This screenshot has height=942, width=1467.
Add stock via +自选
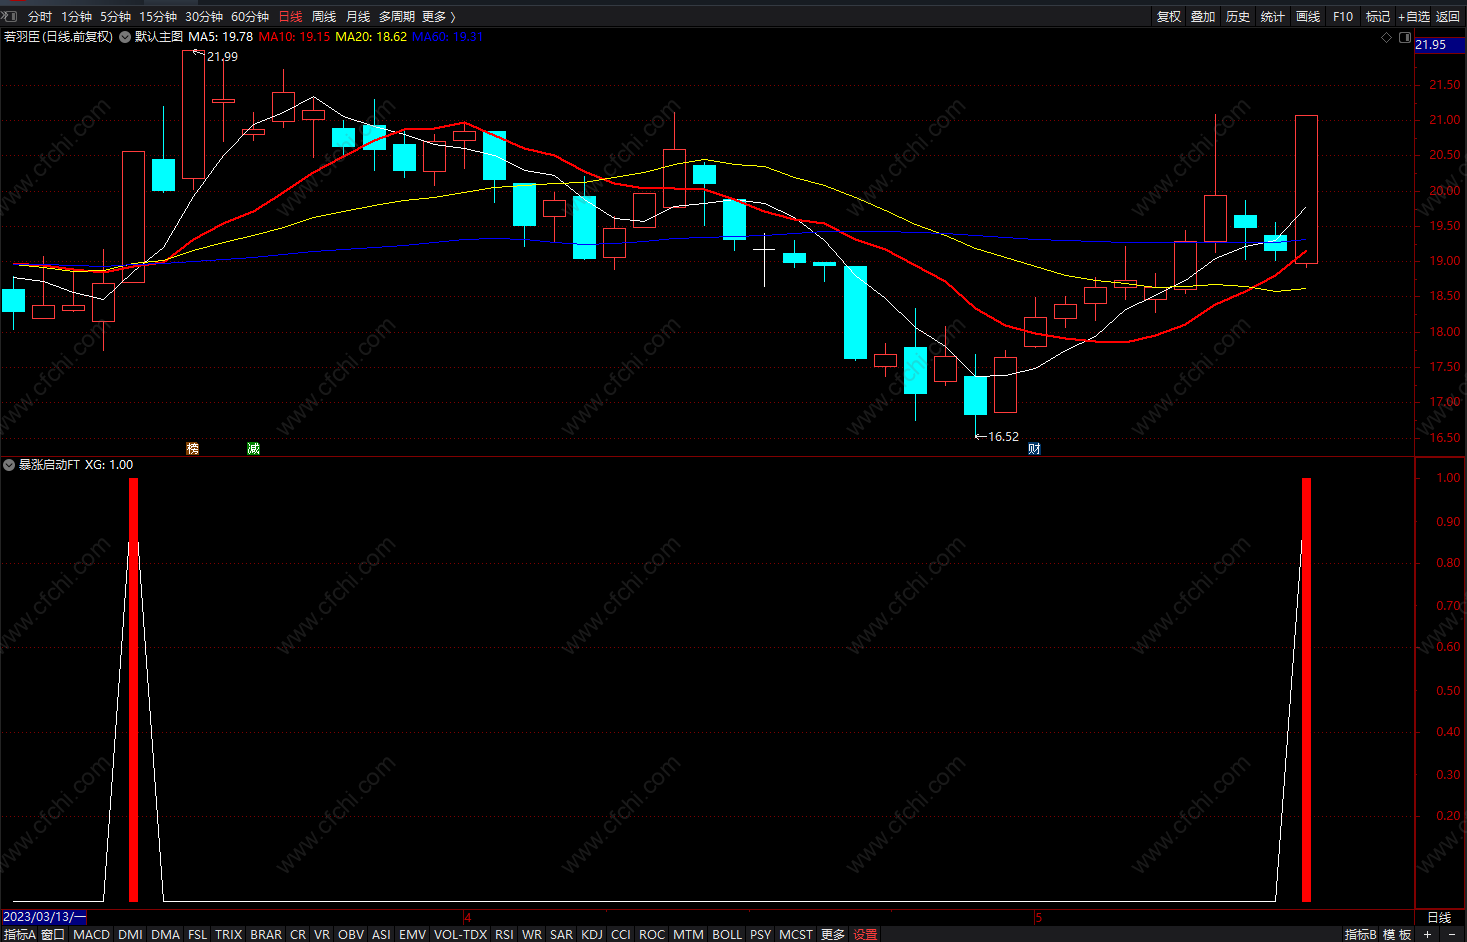(1414, 17)
